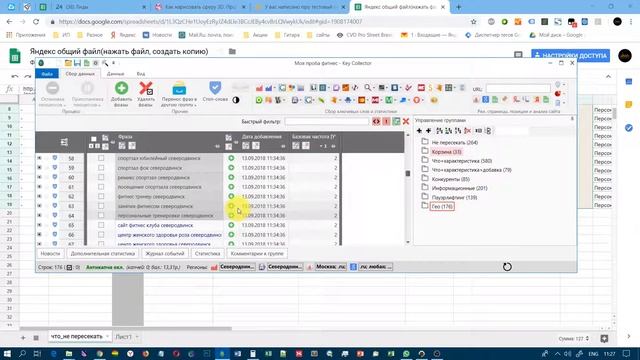Open Комментарии к группе tab
This screenshot has height=360, width=640.
click(x=257, y=253)
